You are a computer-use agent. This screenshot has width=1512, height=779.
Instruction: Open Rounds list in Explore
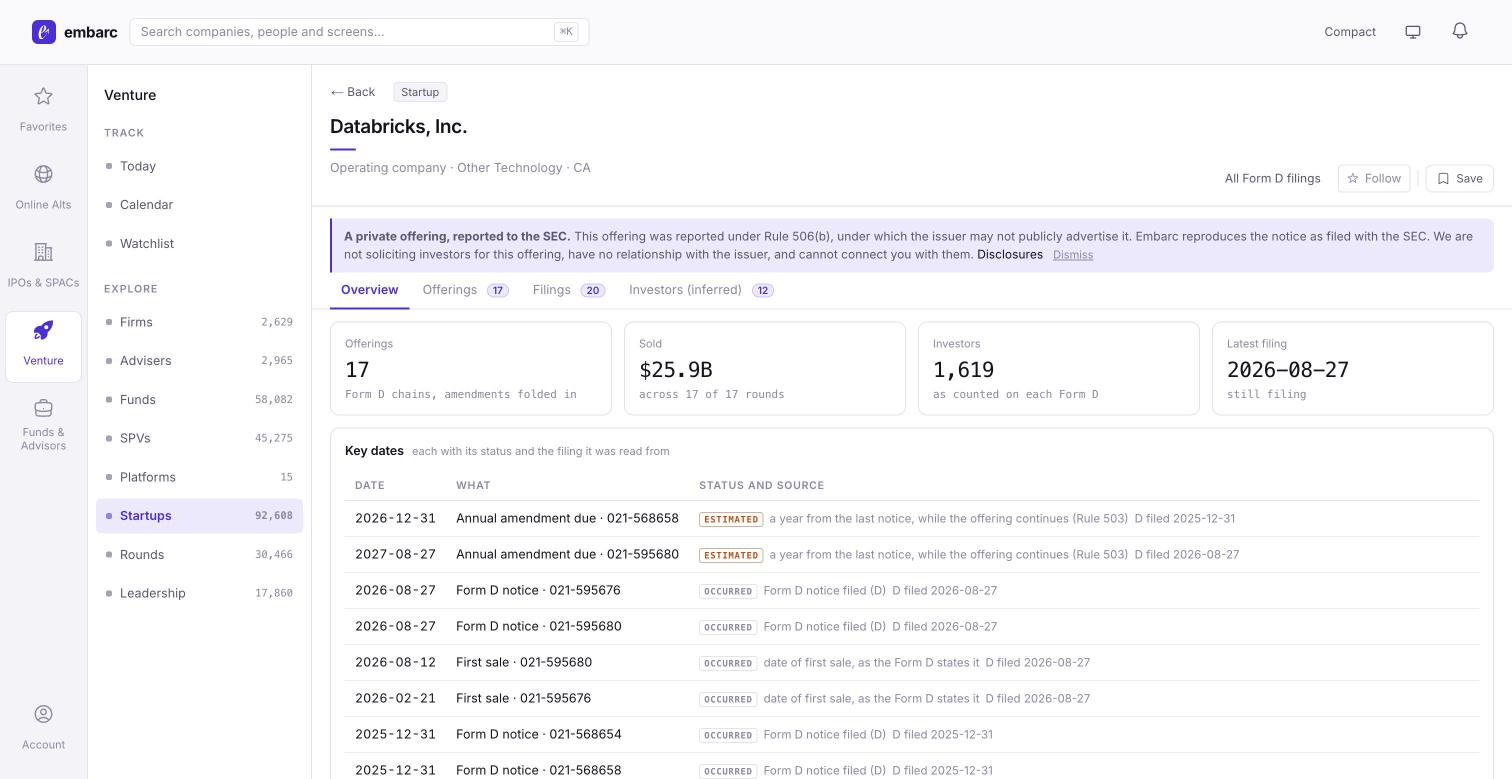click(199, 555)
